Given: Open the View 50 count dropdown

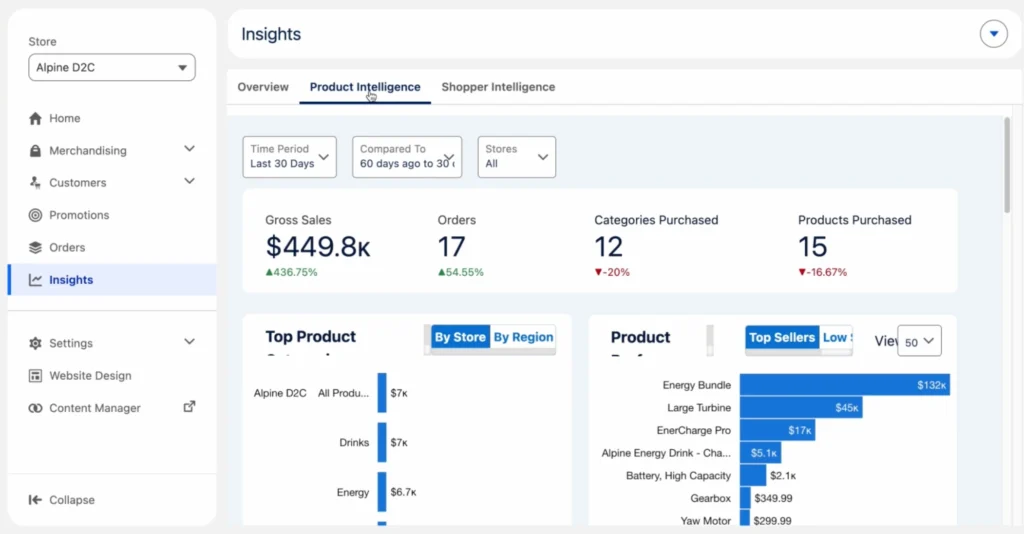Looking at the screenshot, I should point(919,341).
